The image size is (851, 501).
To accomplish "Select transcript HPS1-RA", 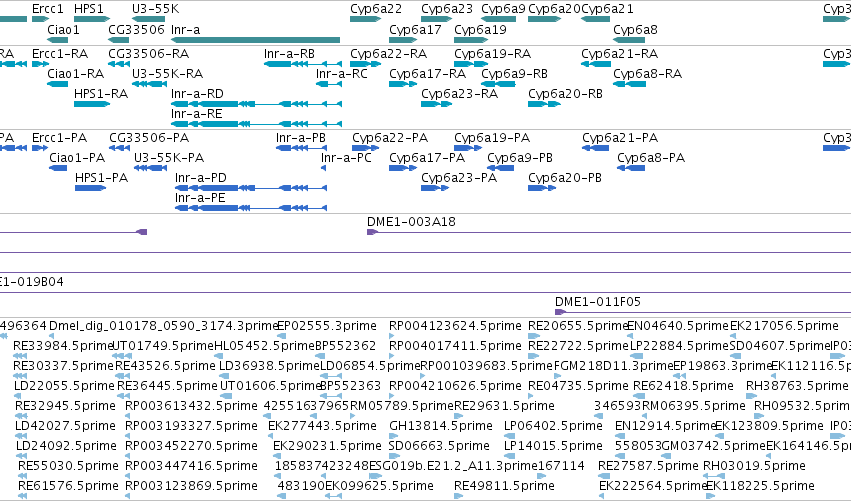I will [x=101, y=93].
